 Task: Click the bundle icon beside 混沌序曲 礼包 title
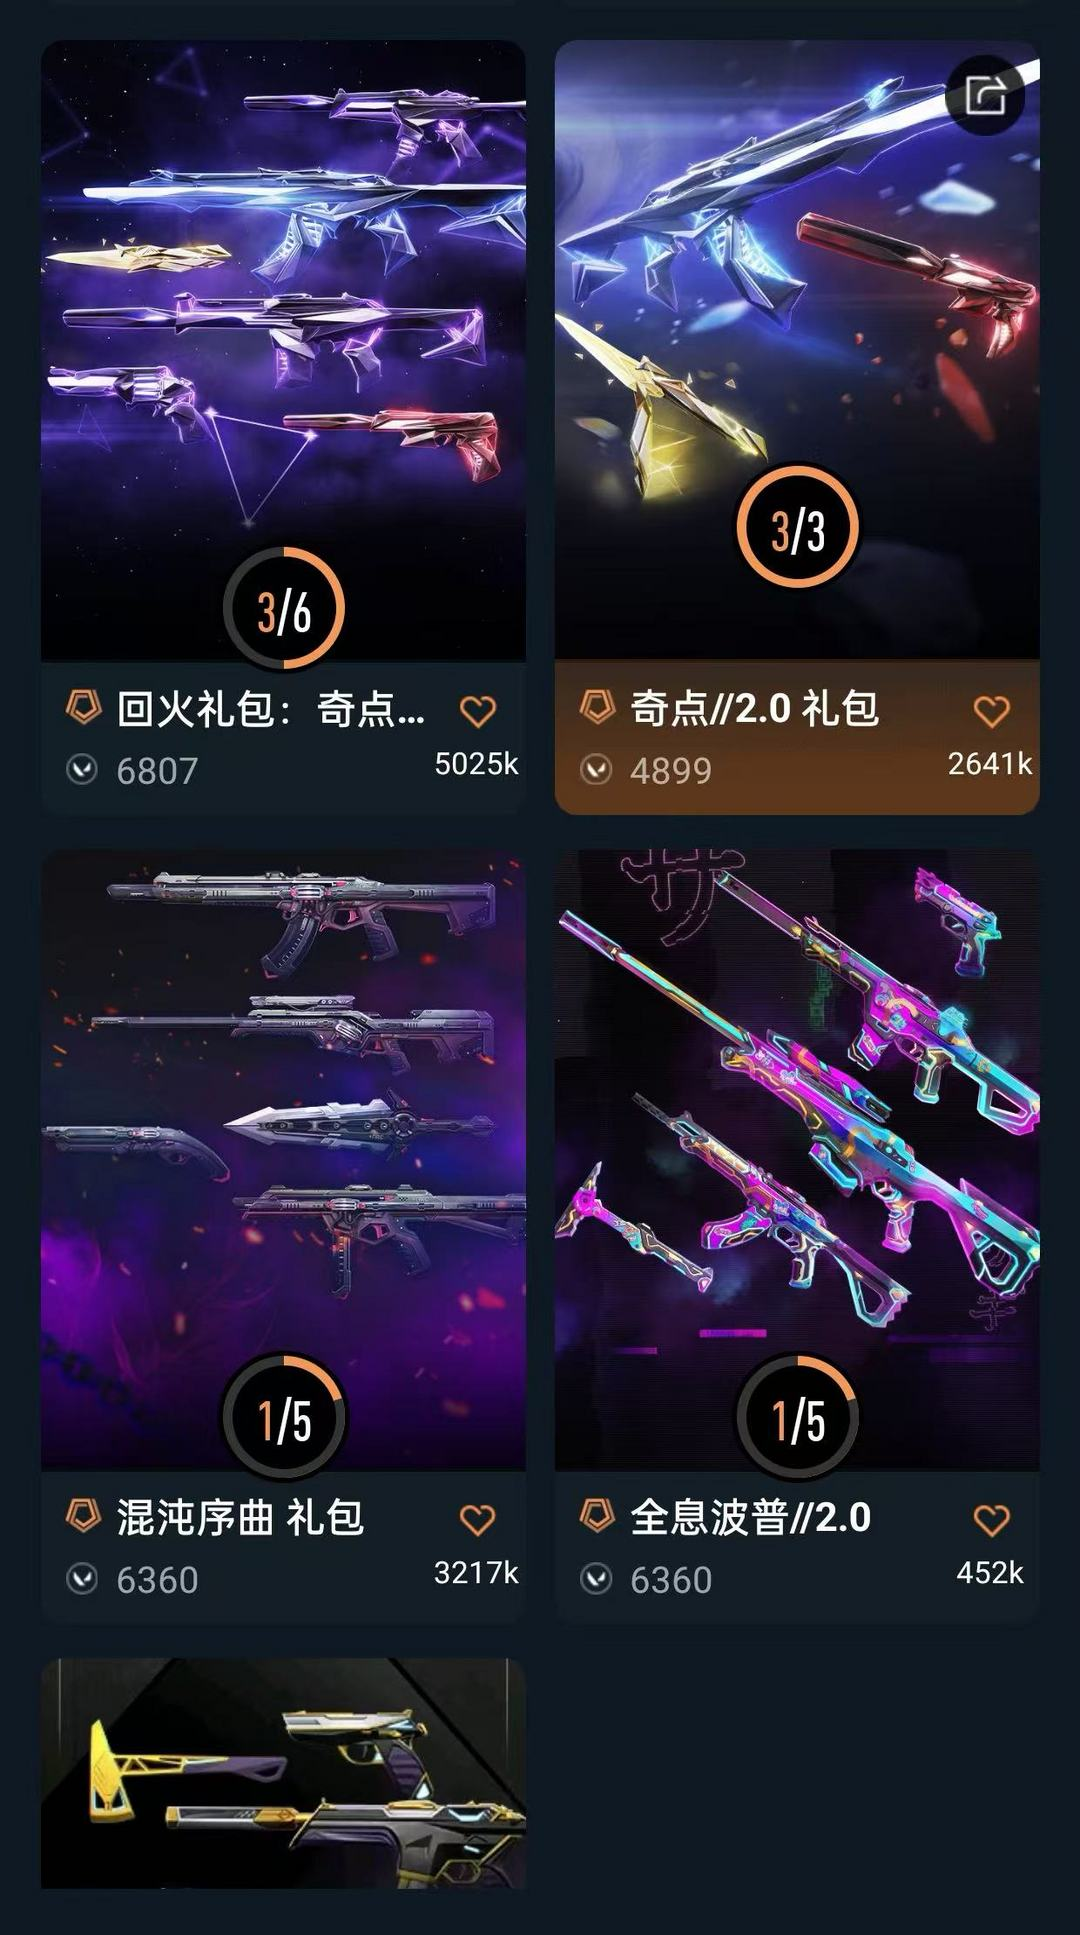point(84,1516)
